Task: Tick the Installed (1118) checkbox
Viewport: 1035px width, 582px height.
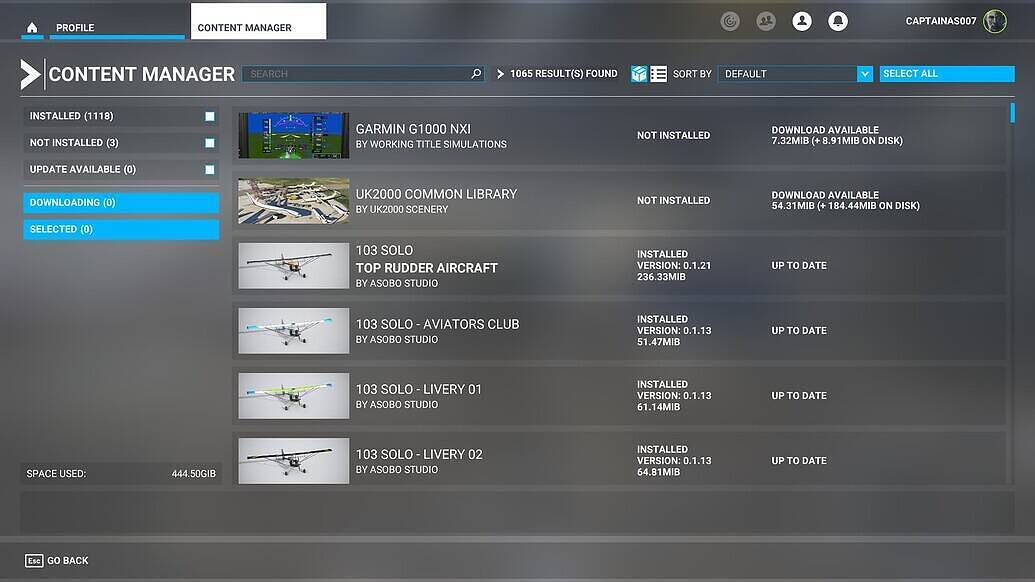Action: 210,117
